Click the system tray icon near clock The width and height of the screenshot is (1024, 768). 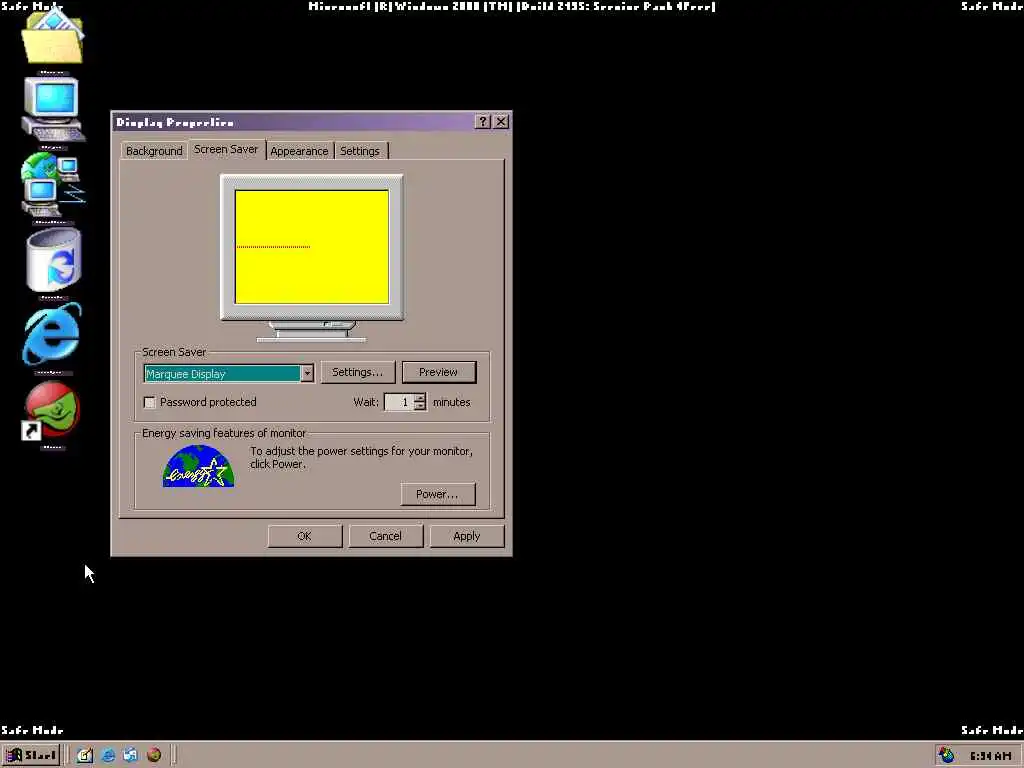[946, 756]
